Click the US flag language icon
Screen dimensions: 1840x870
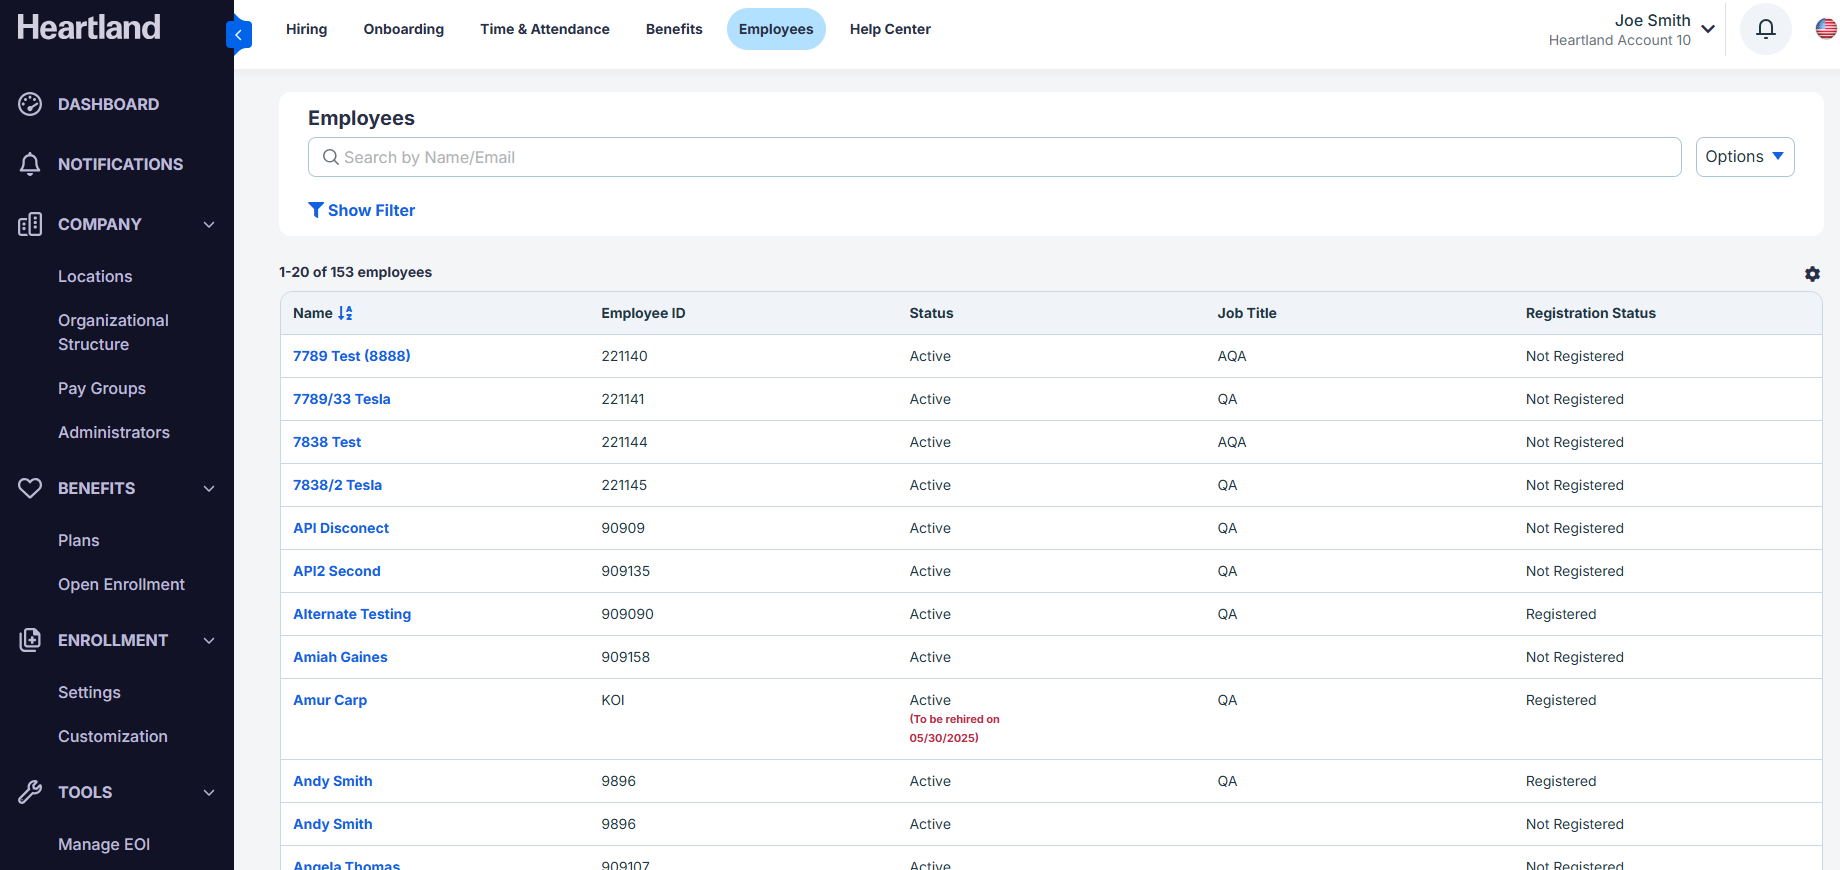(1826, 29)
